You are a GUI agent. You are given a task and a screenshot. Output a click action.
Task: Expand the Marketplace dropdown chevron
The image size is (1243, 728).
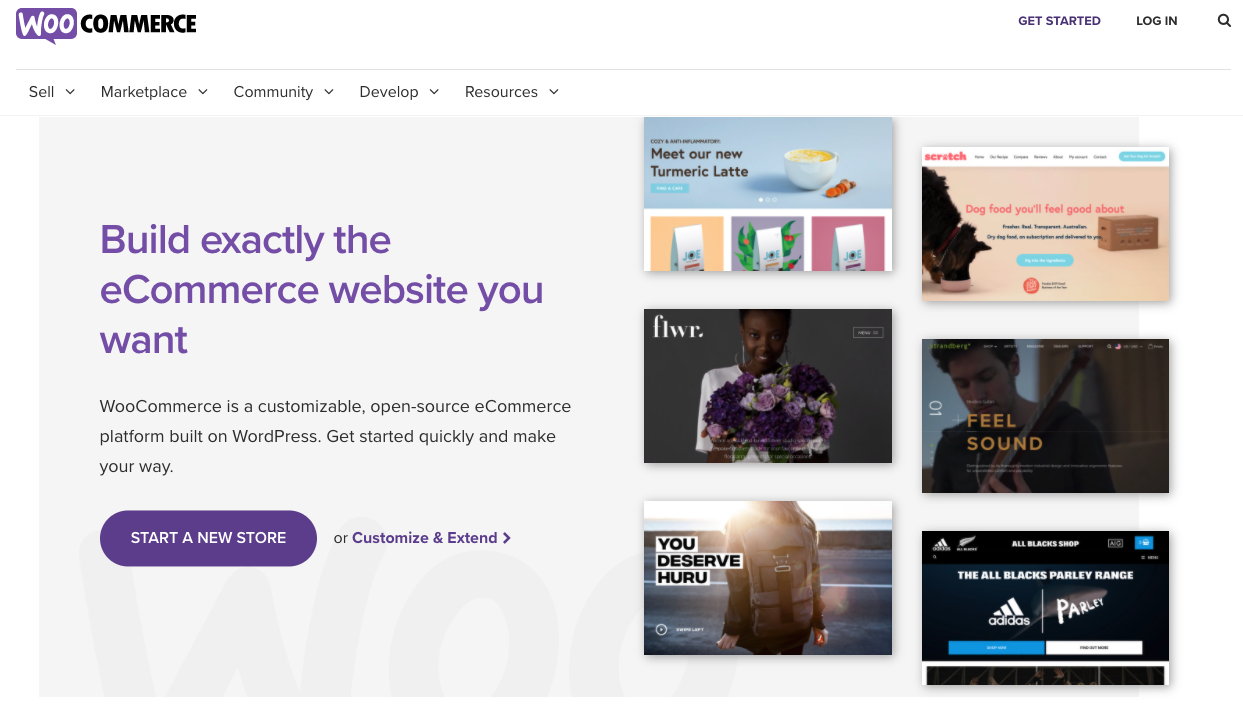click(203, 92)
